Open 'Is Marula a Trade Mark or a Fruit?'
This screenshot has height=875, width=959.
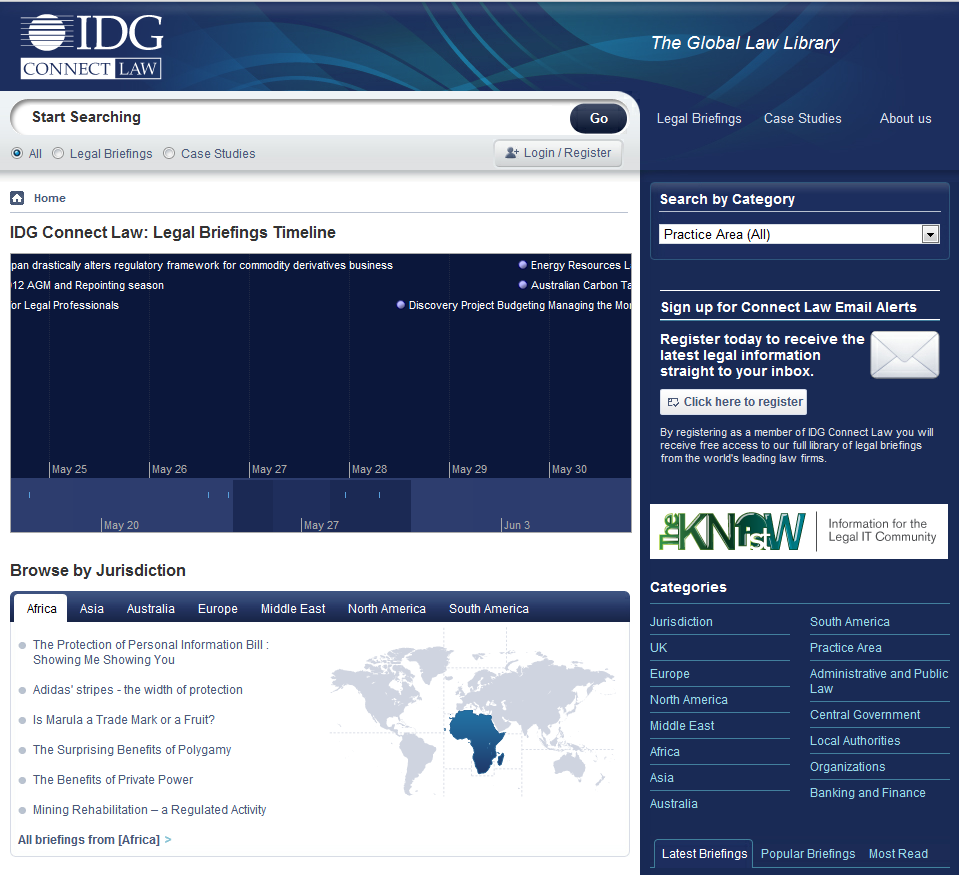(x=124, y=720)
